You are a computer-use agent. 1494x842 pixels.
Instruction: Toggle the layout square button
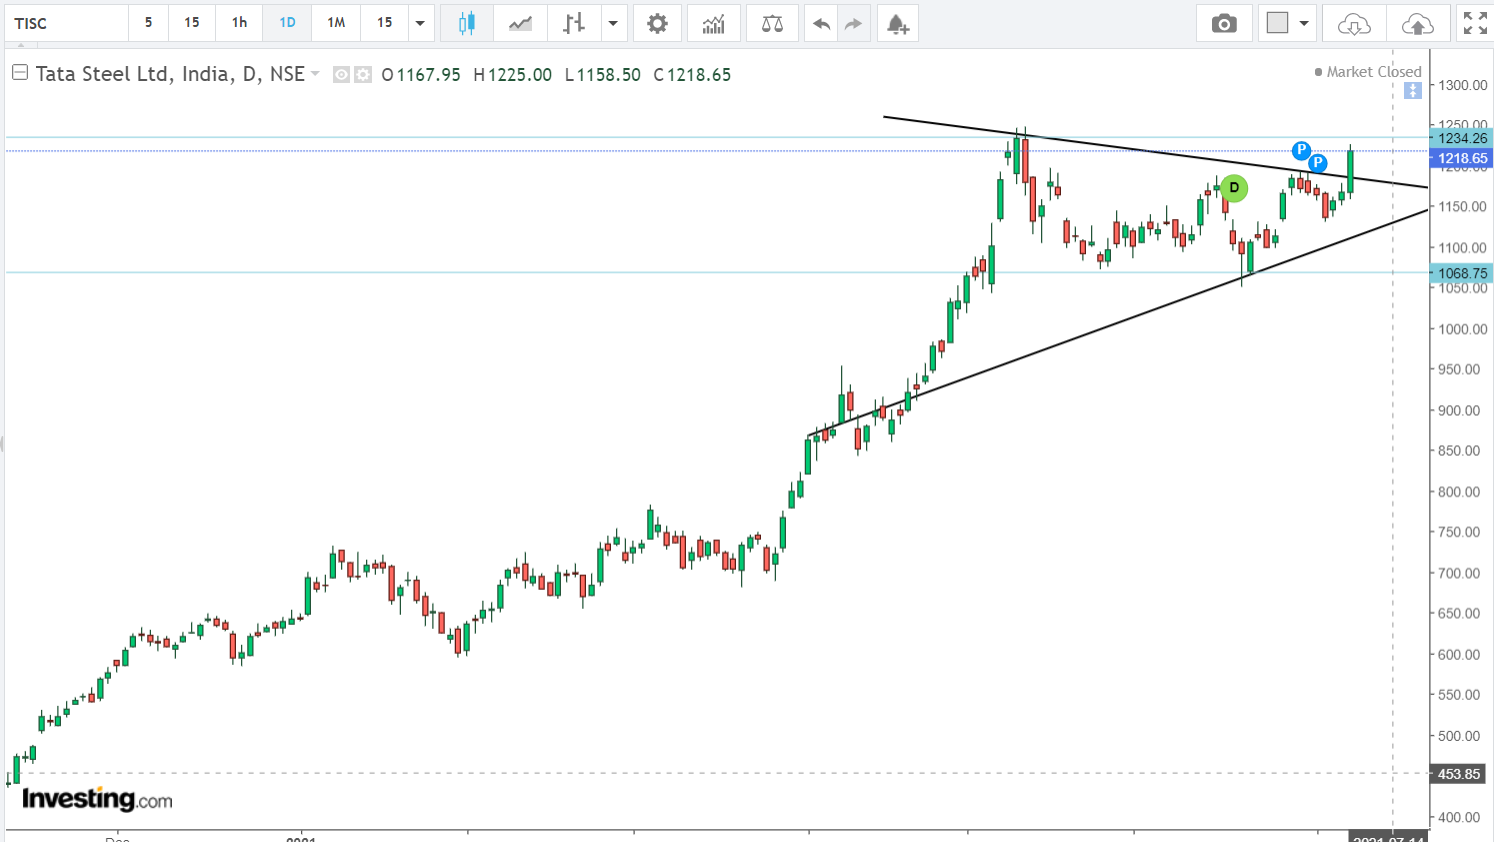1277,23
